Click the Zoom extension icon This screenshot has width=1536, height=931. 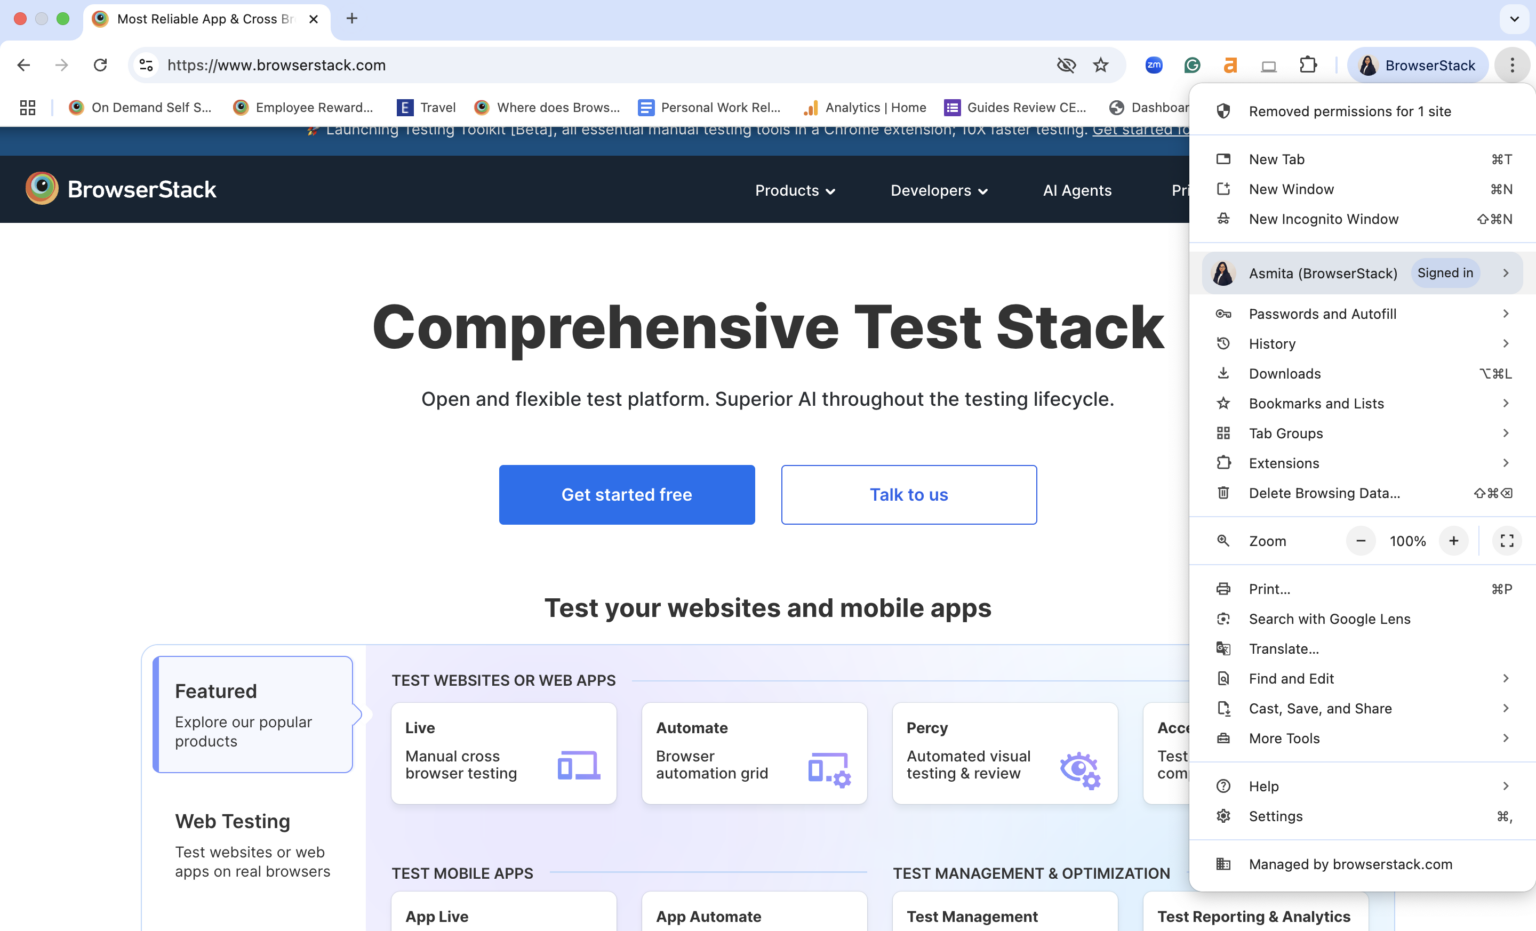point(1154,64)
